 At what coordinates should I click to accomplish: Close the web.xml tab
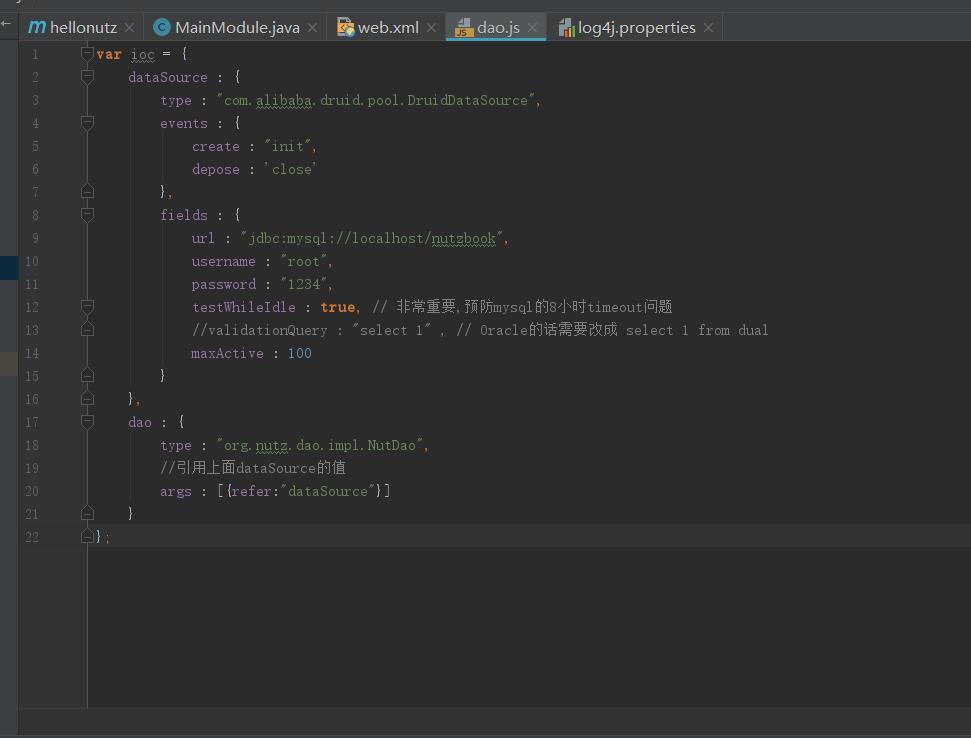point(432,28)
